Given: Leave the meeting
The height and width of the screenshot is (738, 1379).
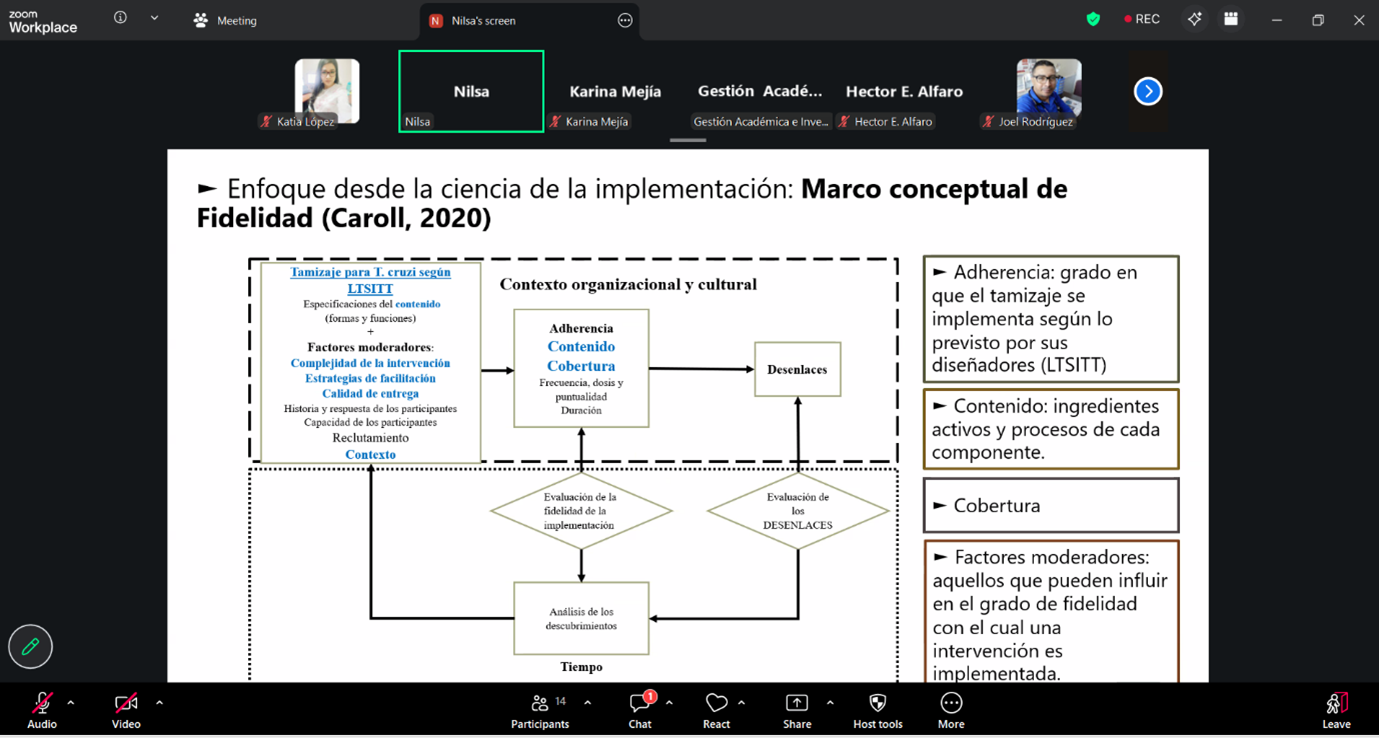Looking at the screenshot, I should click(1336, 710).
